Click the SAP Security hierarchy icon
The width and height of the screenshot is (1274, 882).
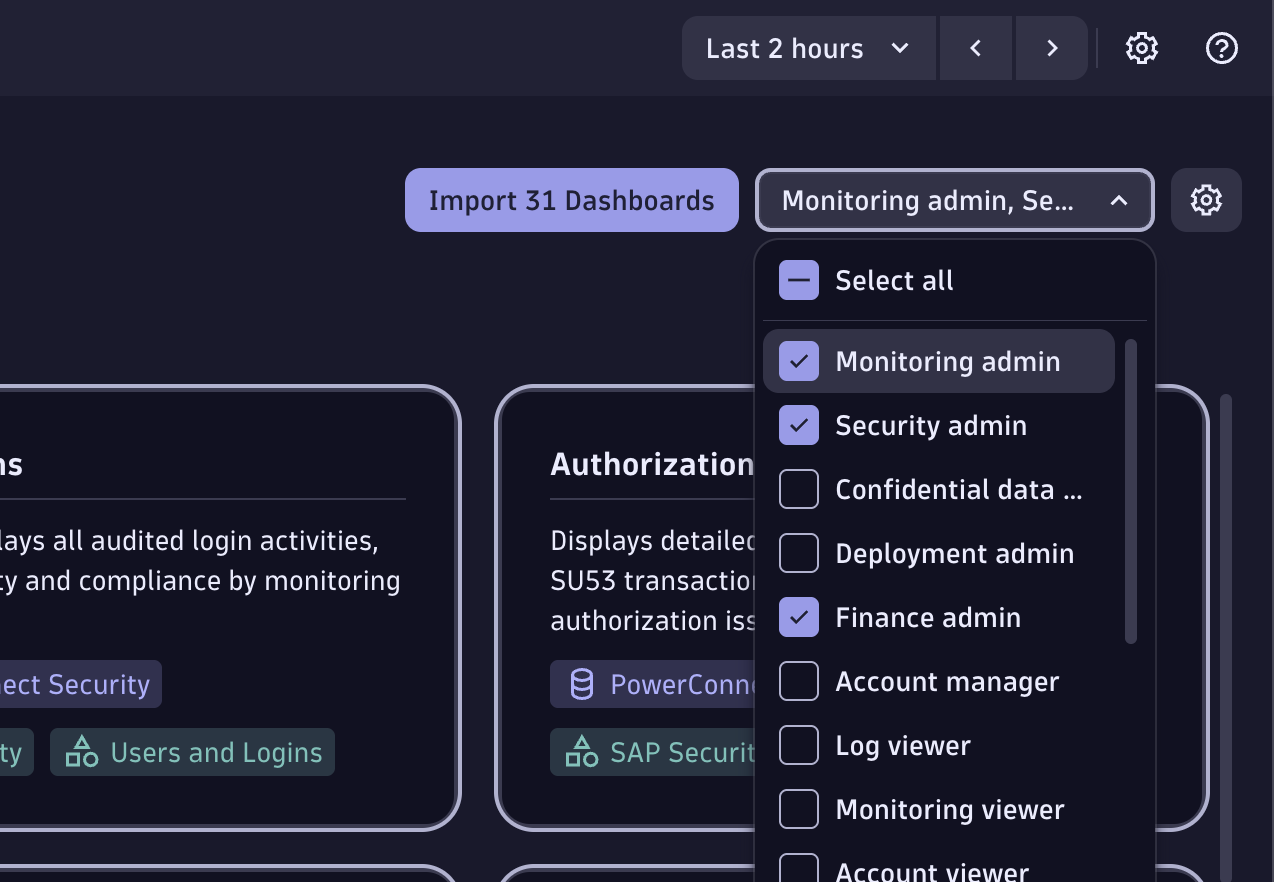pyautogui.click(x=581, y=752)
